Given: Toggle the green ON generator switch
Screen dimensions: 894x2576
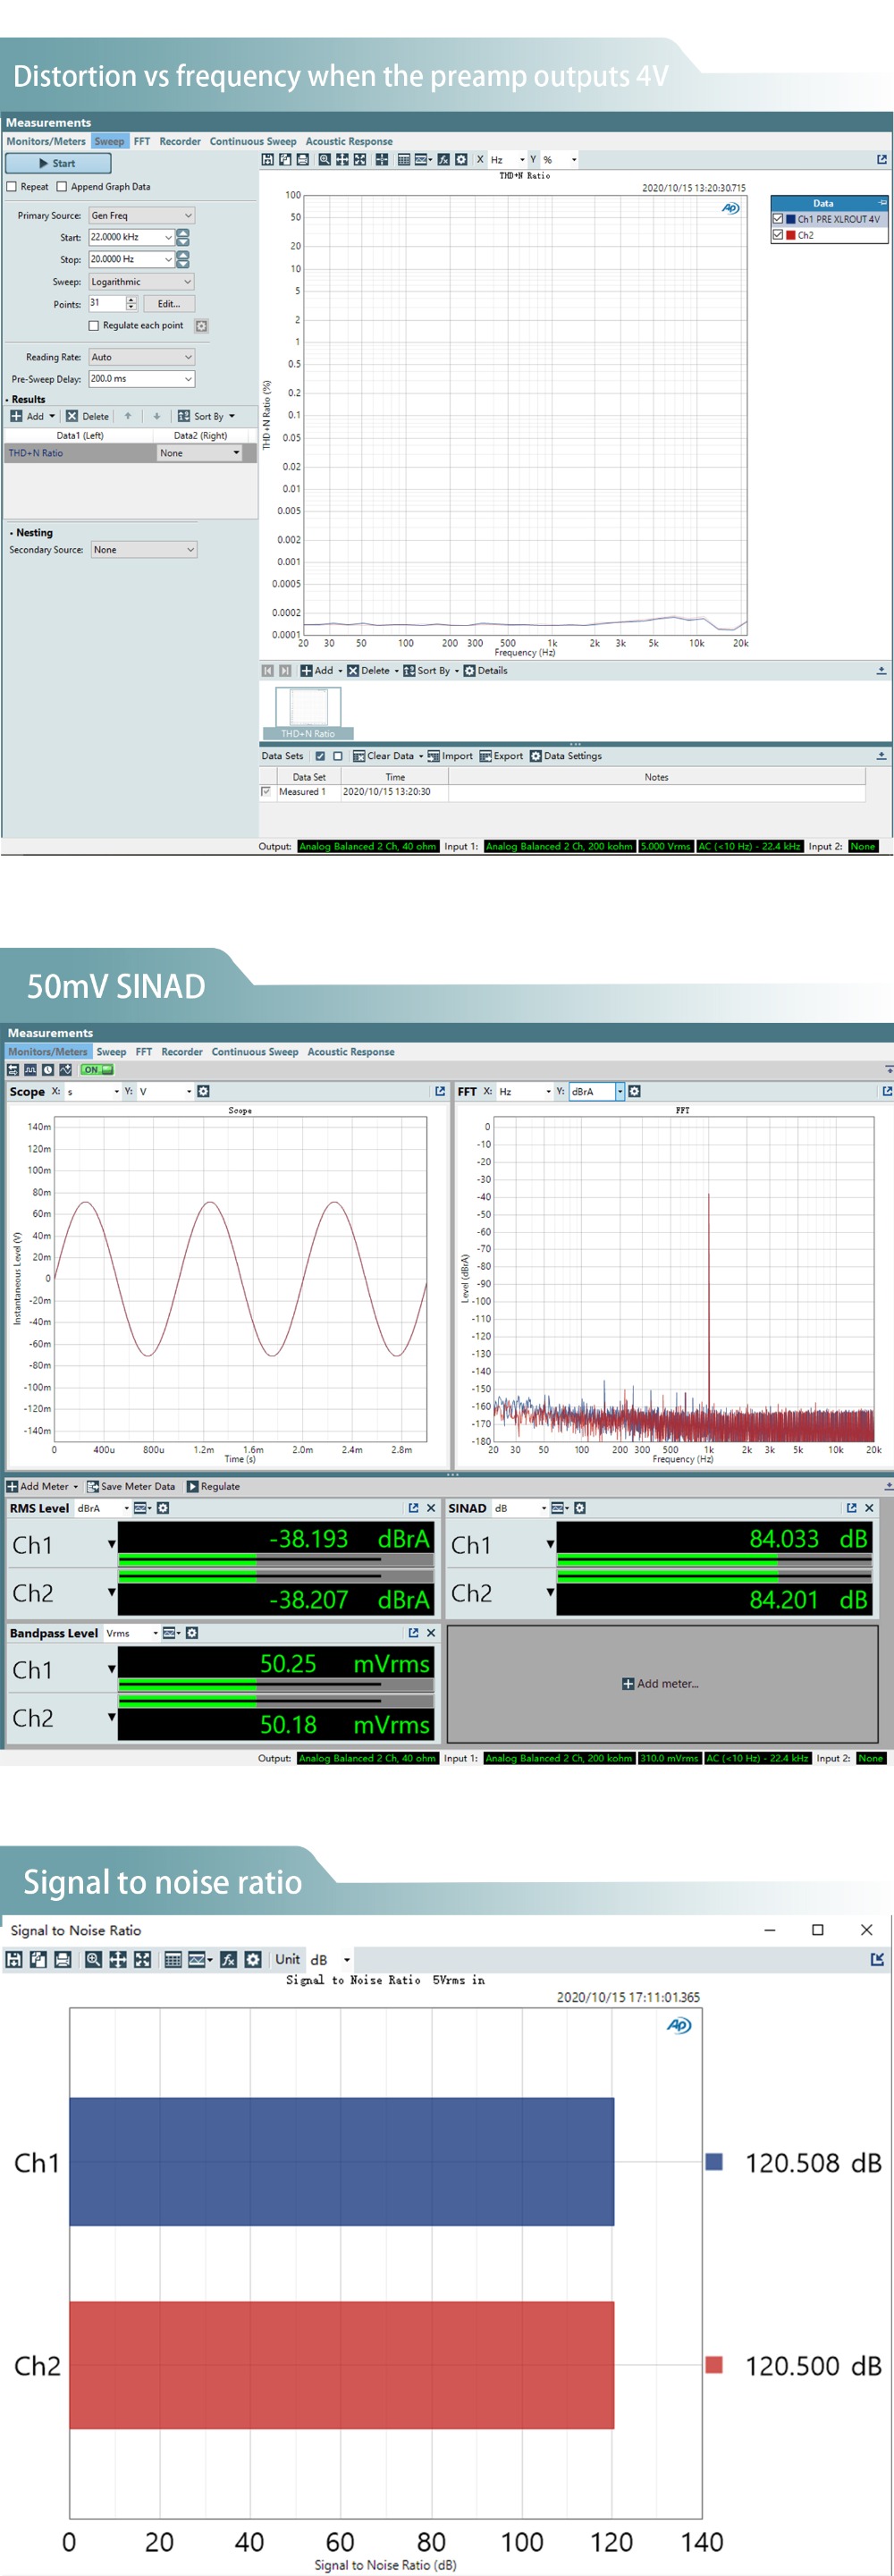Looking at the screenshot, I should 97,1070.
